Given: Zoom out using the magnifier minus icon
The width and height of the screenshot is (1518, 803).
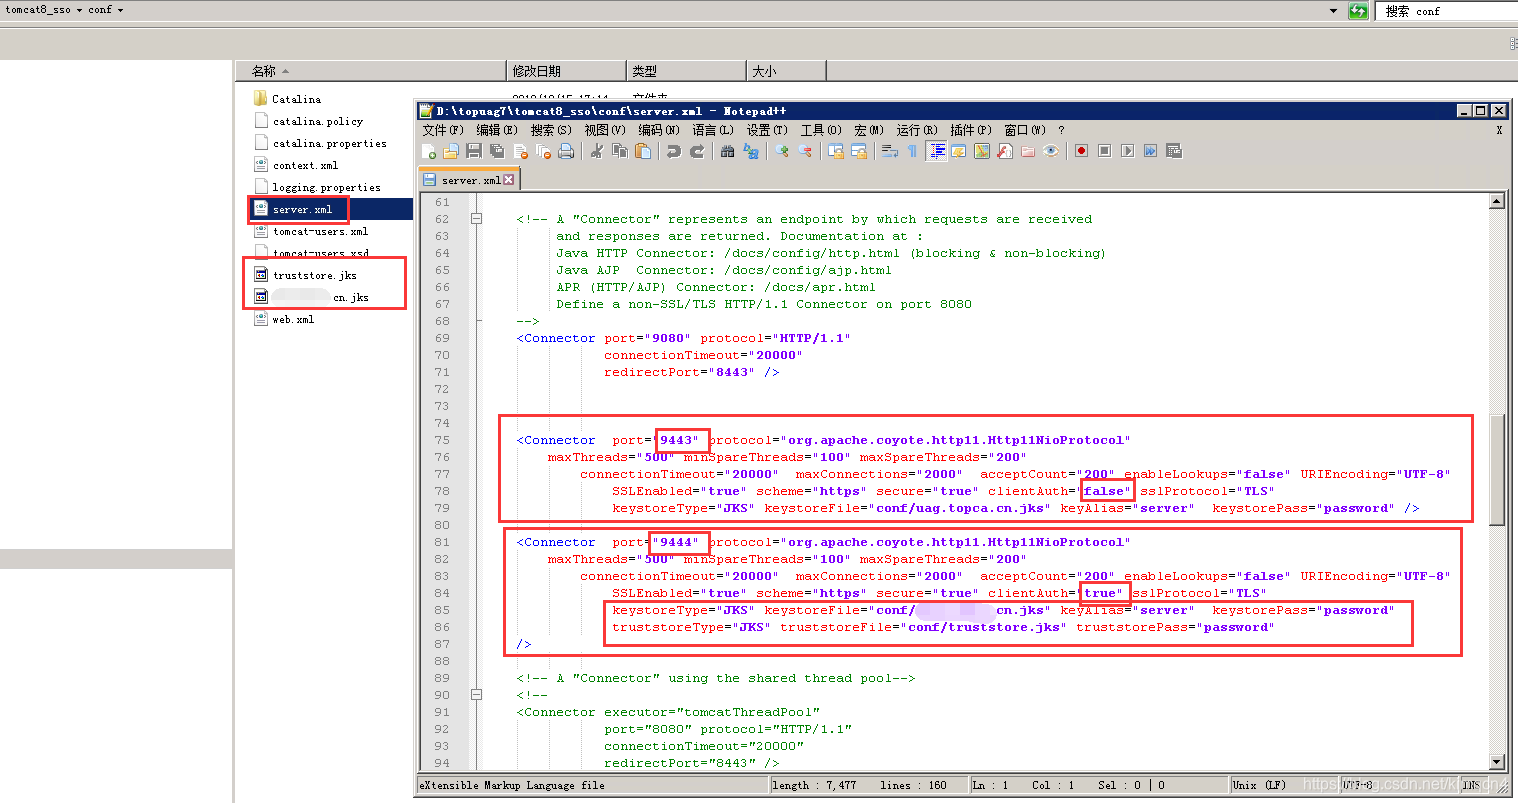Looking at the screenshot, I should click(805, 151).
